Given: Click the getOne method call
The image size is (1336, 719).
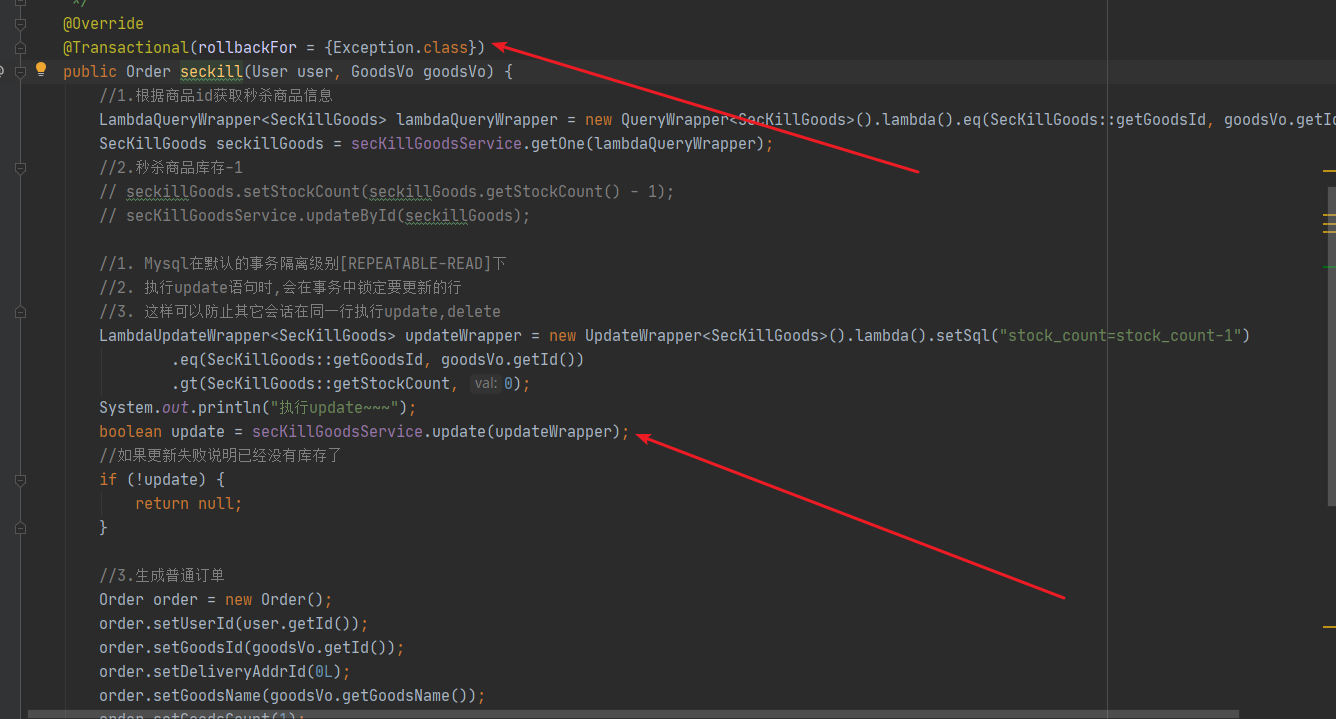Looking at the screenshot, I should tap(560, 144).
